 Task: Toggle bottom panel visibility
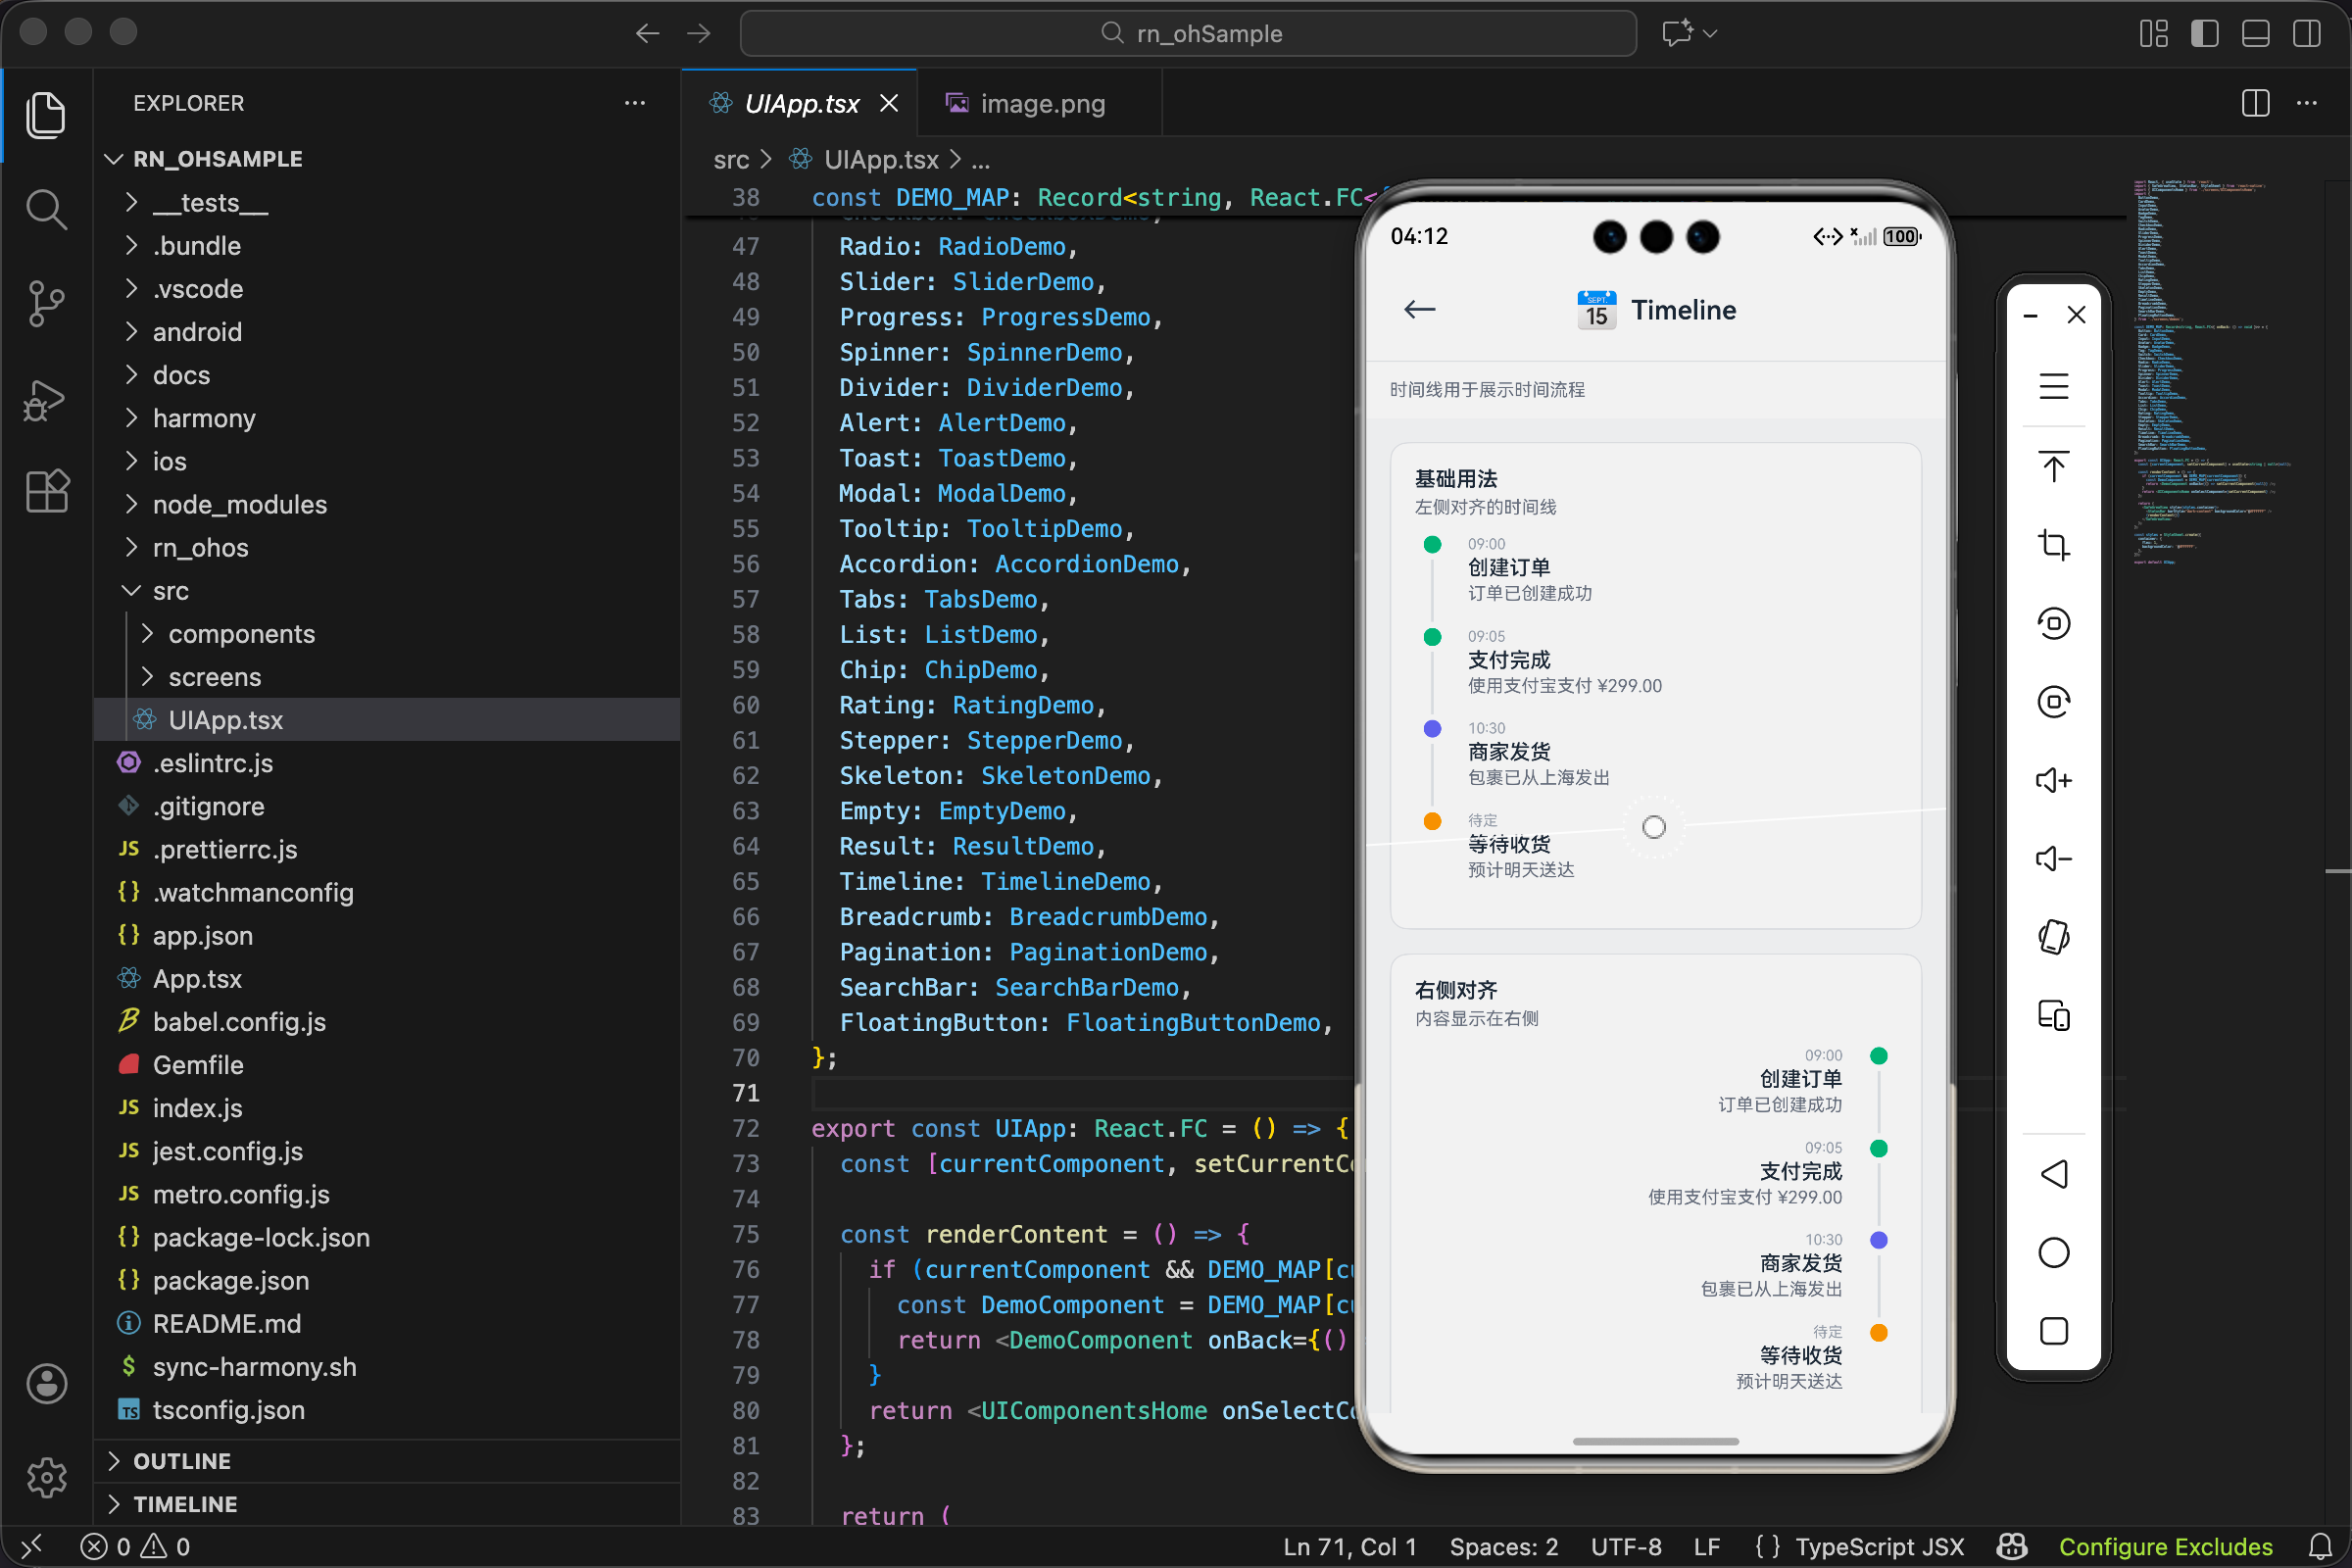(x=2255, y=34)
